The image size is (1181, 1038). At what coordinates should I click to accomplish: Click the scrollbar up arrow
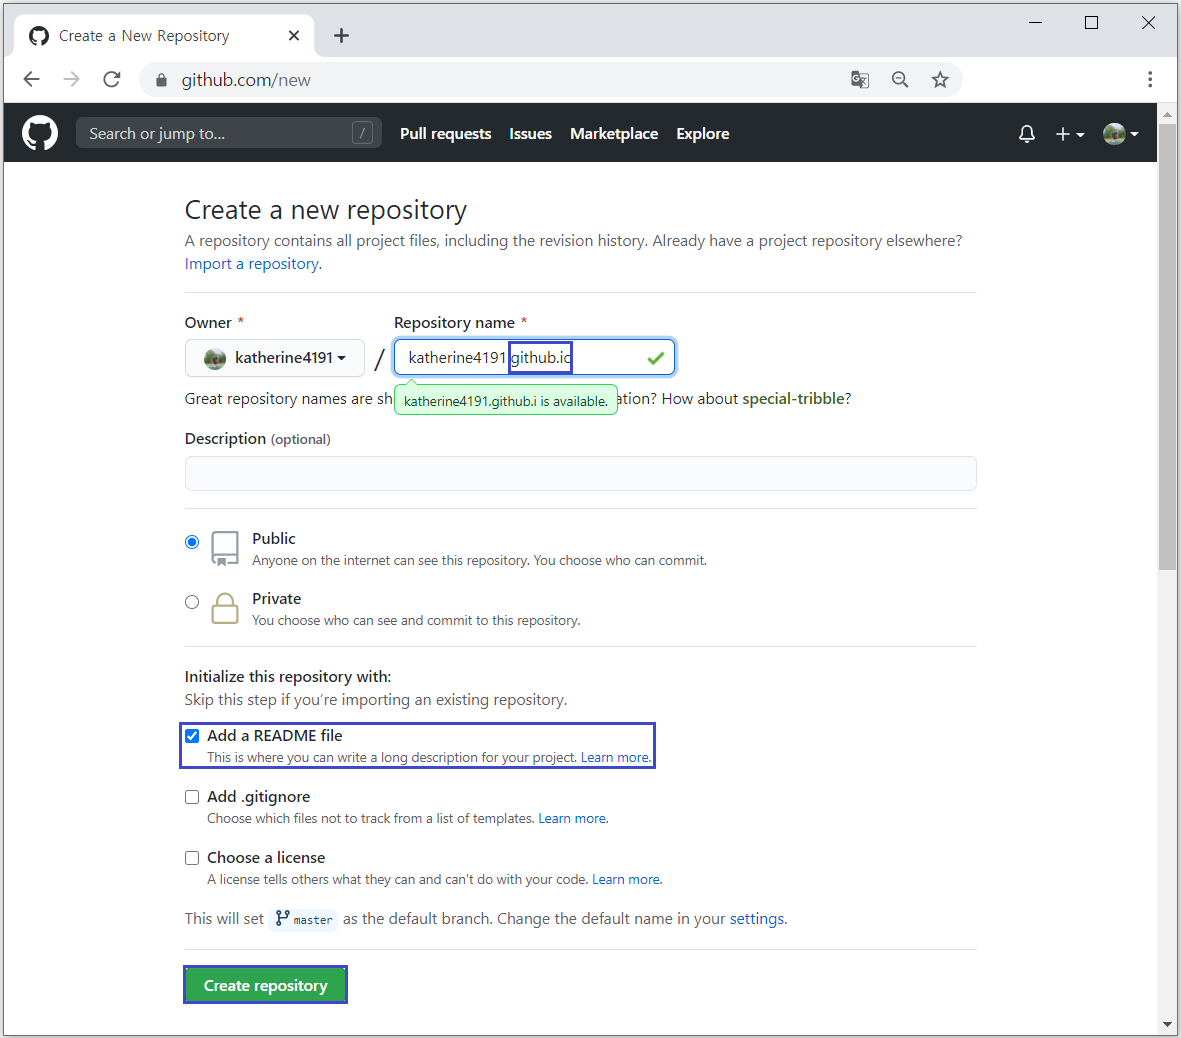click(1167, 115)
